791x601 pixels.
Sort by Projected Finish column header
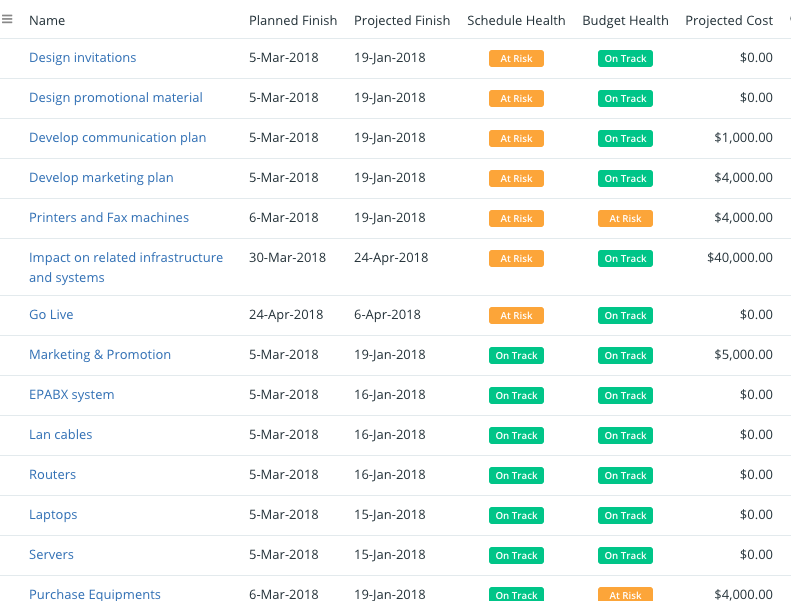402,21
